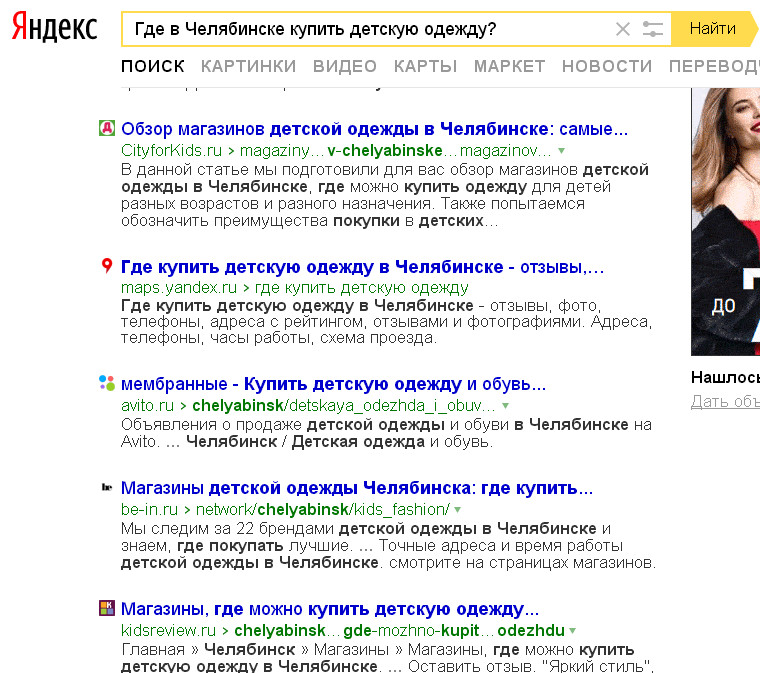Click the snippet 'телефоны, часы работы, схема проезда'

click(279, 338)
